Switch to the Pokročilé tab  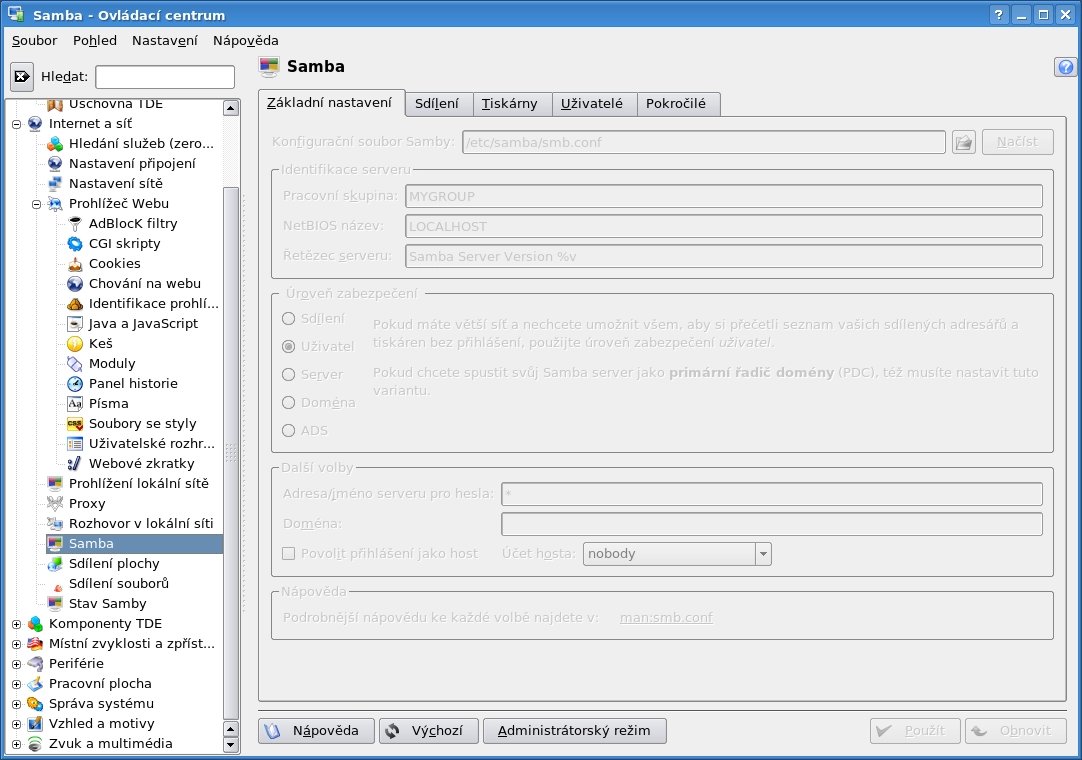pos(676,104)
